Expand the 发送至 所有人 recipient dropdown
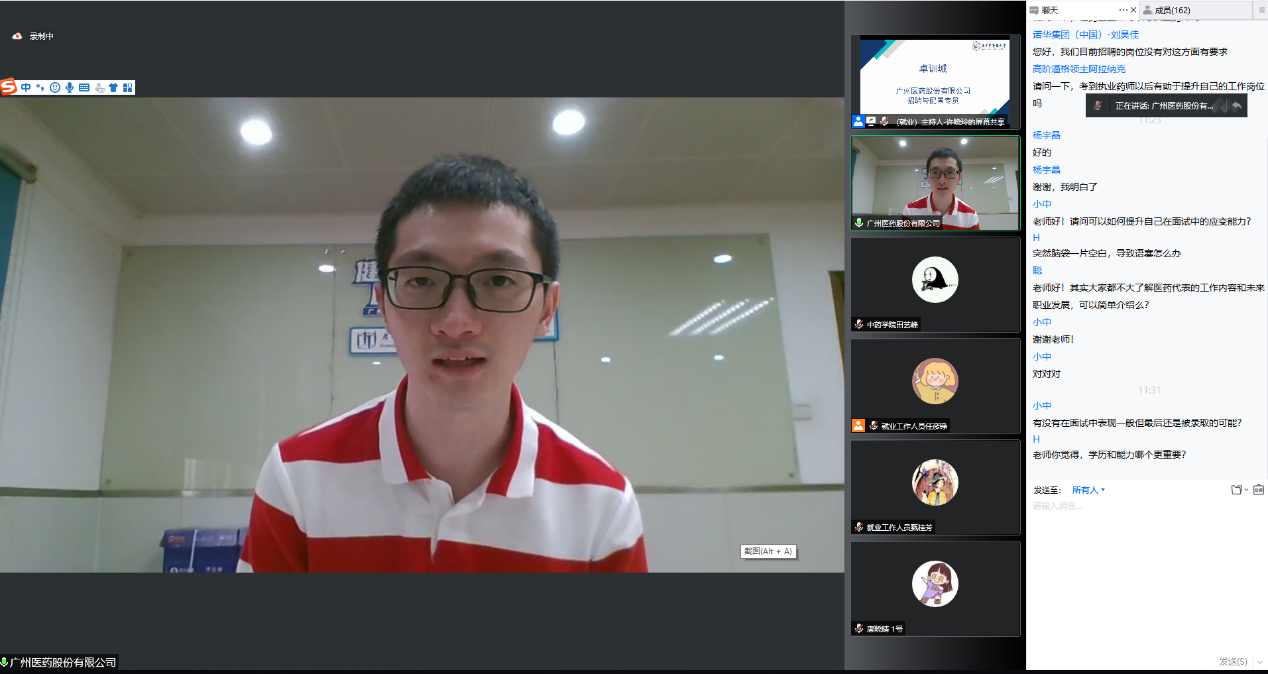The image size is (1268, 674). click(x=1088, y=490)
